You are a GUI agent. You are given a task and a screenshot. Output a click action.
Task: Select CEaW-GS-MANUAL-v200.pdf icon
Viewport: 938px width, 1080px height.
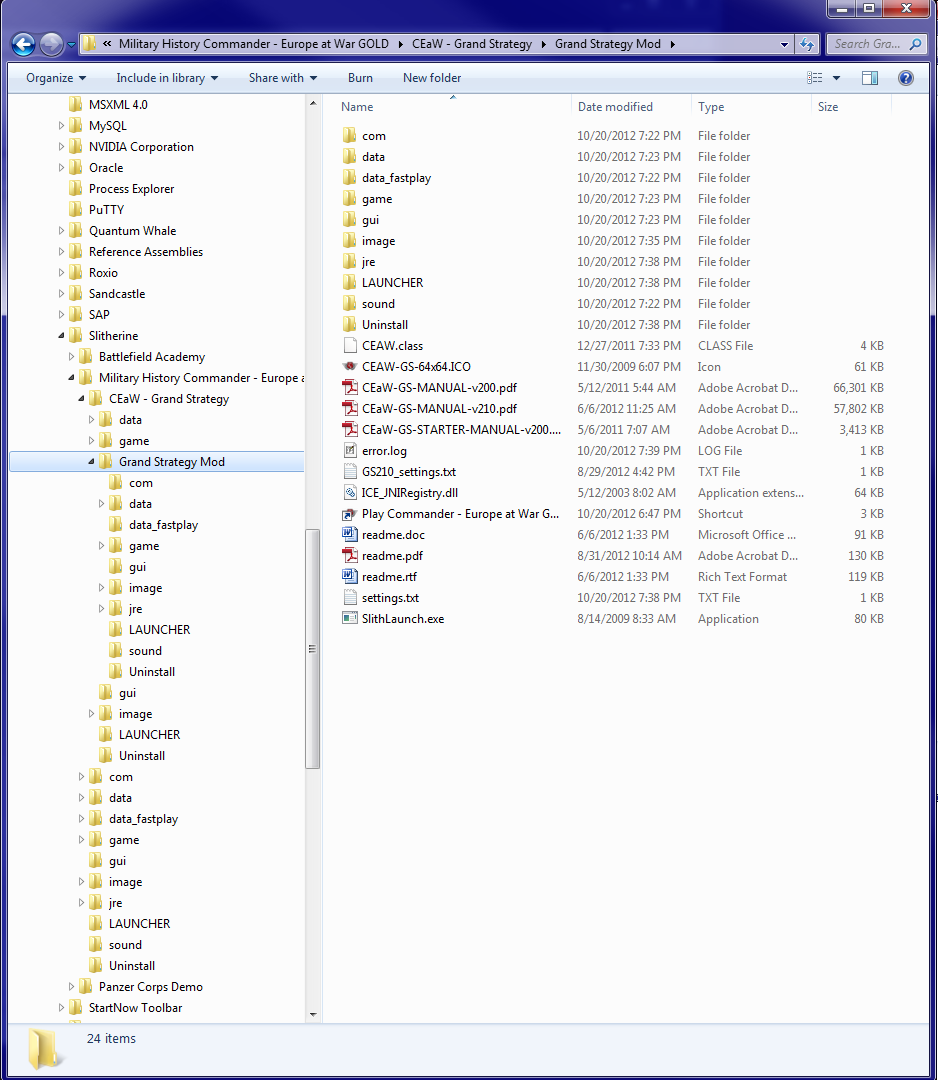click(350, 388)
